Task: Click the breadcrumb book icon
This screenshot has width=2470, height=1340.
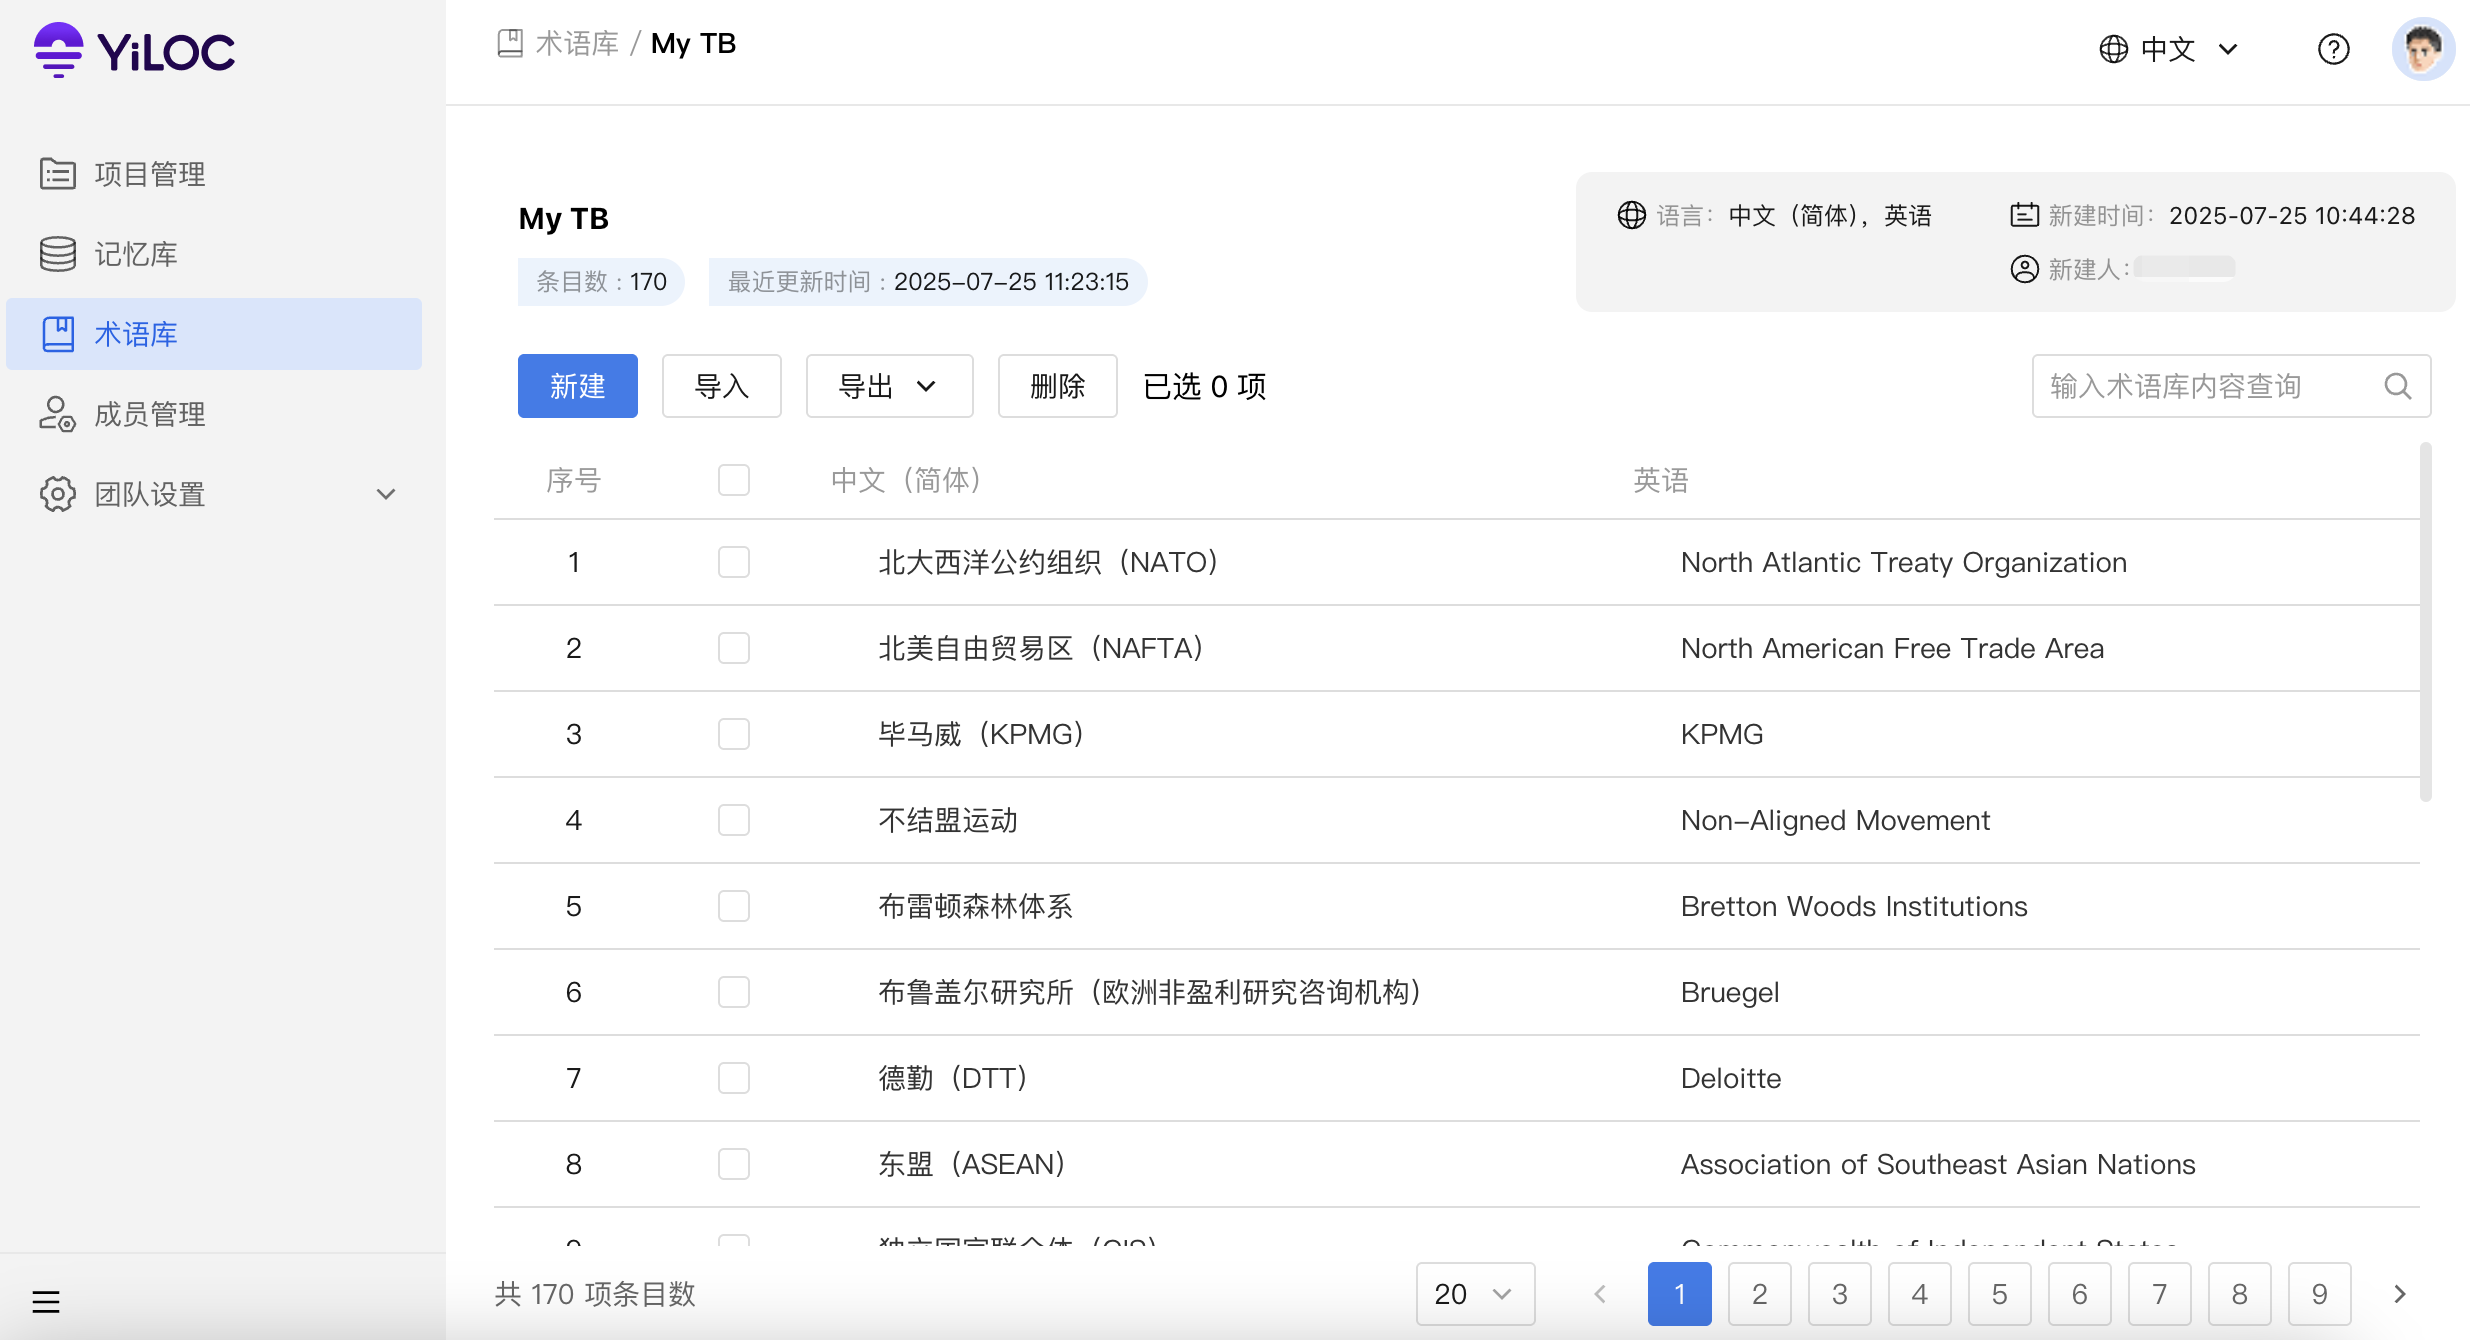Action: (510, 43)
